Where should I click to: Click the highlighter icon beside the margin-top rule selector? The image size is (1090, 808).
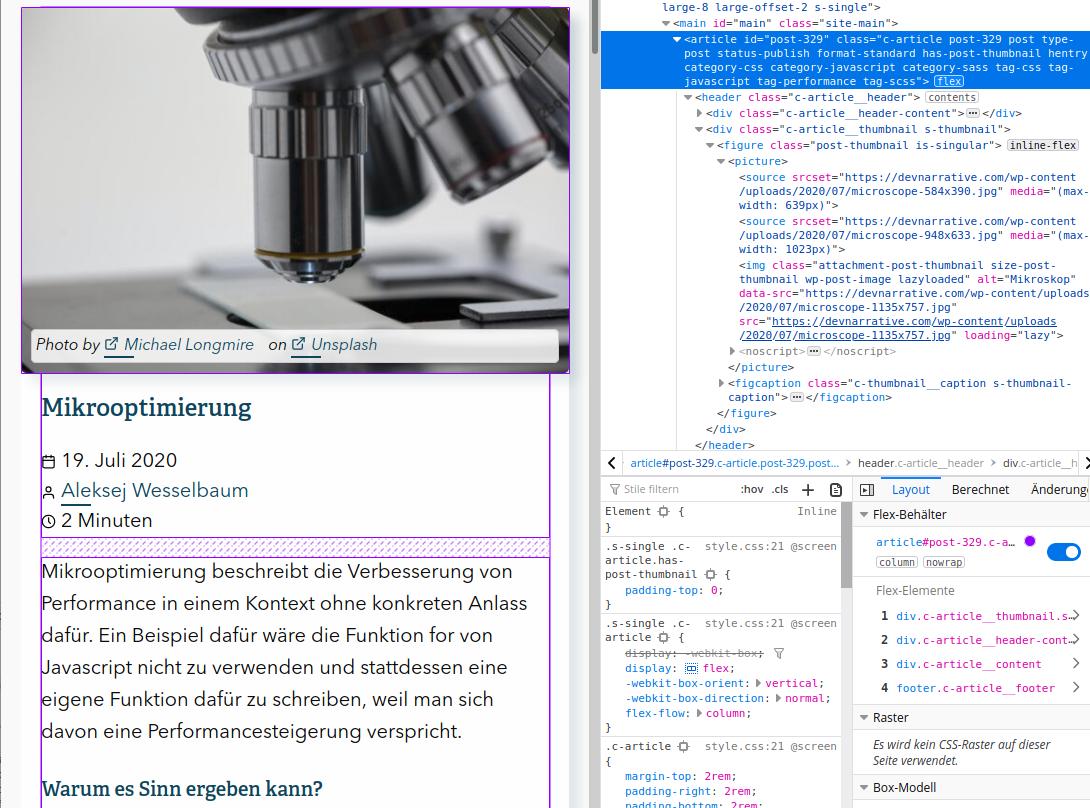[x=683, y=746]
